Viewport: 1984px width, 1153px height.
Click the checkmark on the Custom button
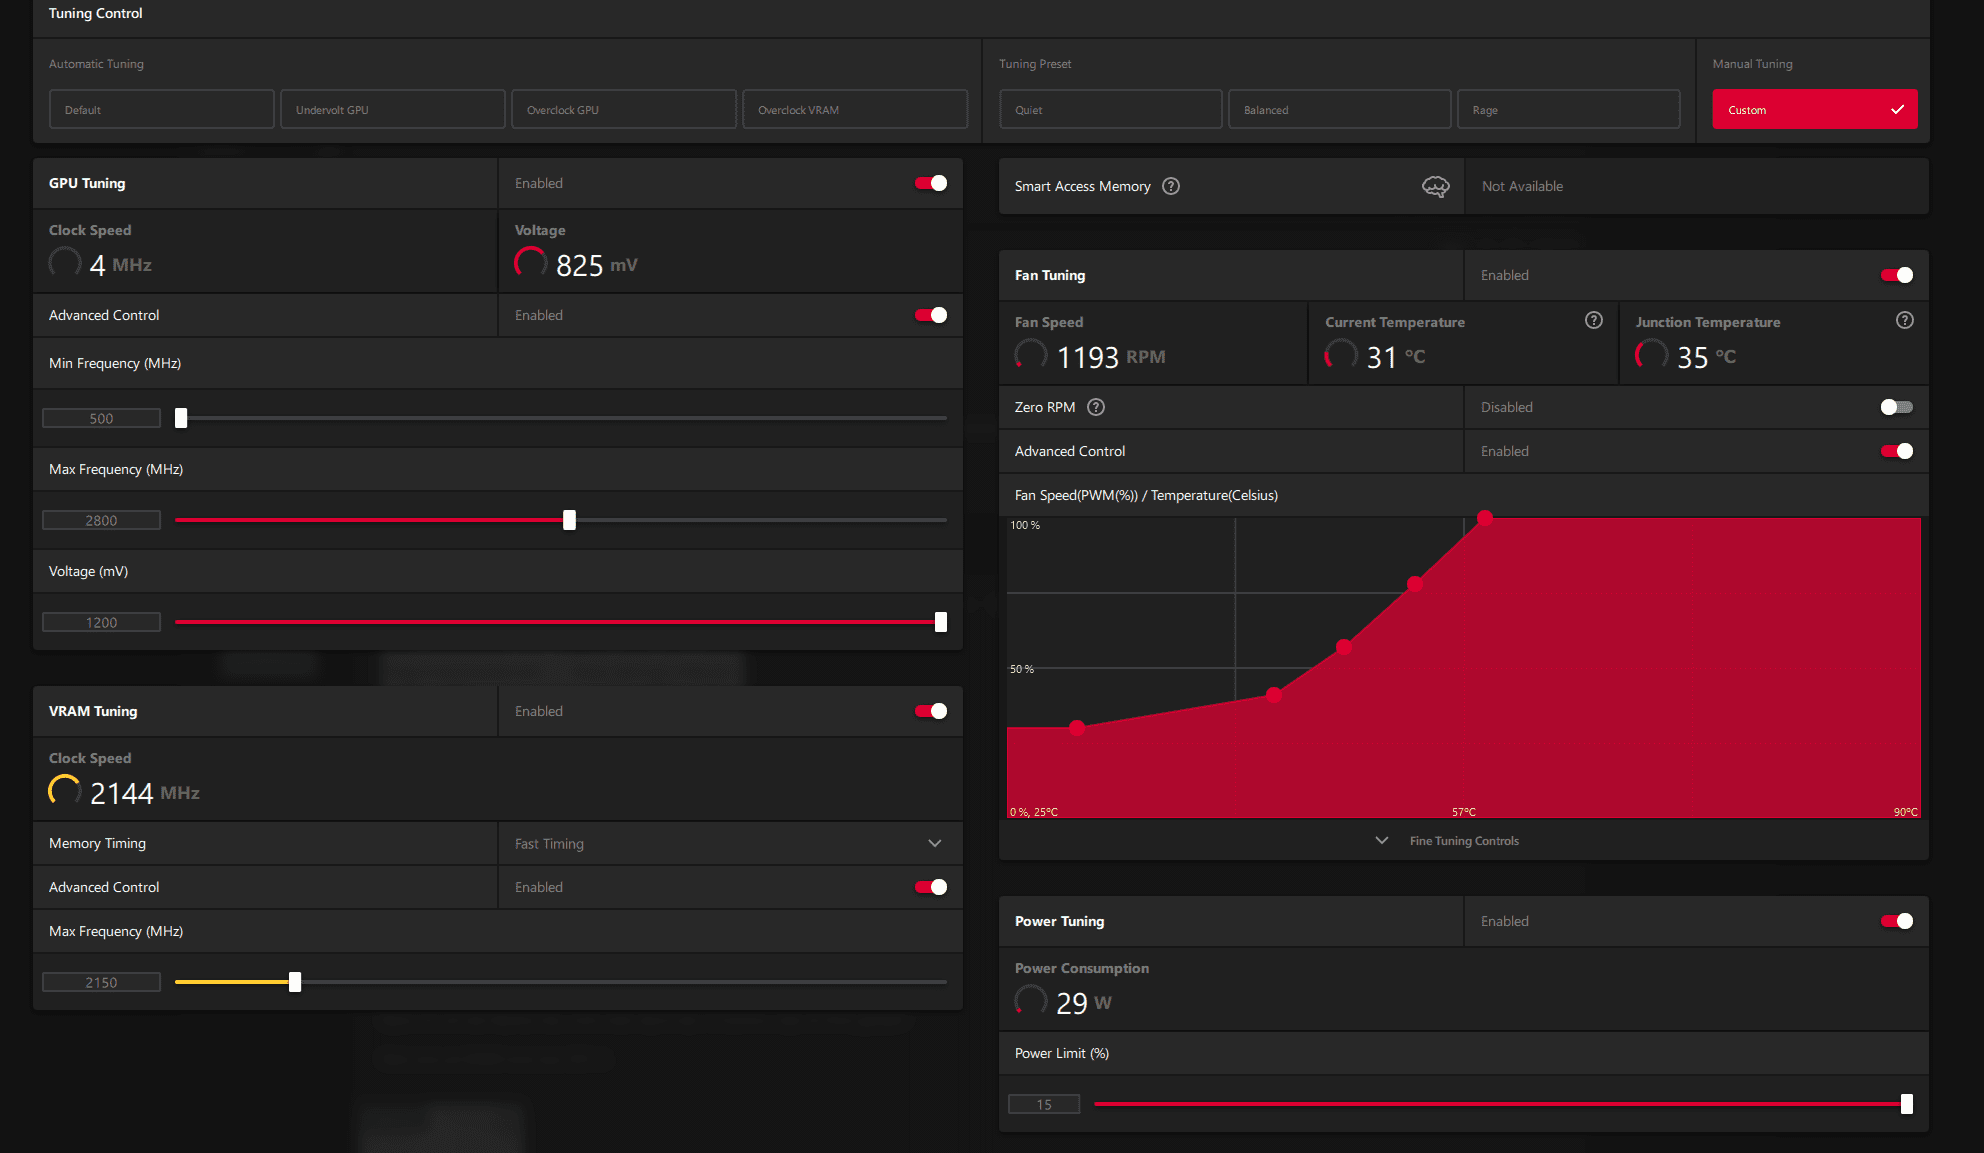tap(1897, 110)
